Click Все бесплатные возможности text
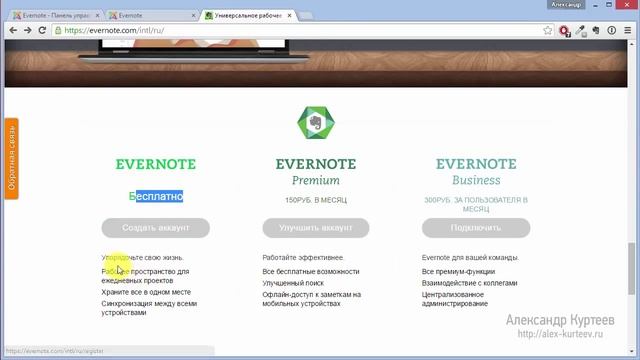 (x=311, y=271)
